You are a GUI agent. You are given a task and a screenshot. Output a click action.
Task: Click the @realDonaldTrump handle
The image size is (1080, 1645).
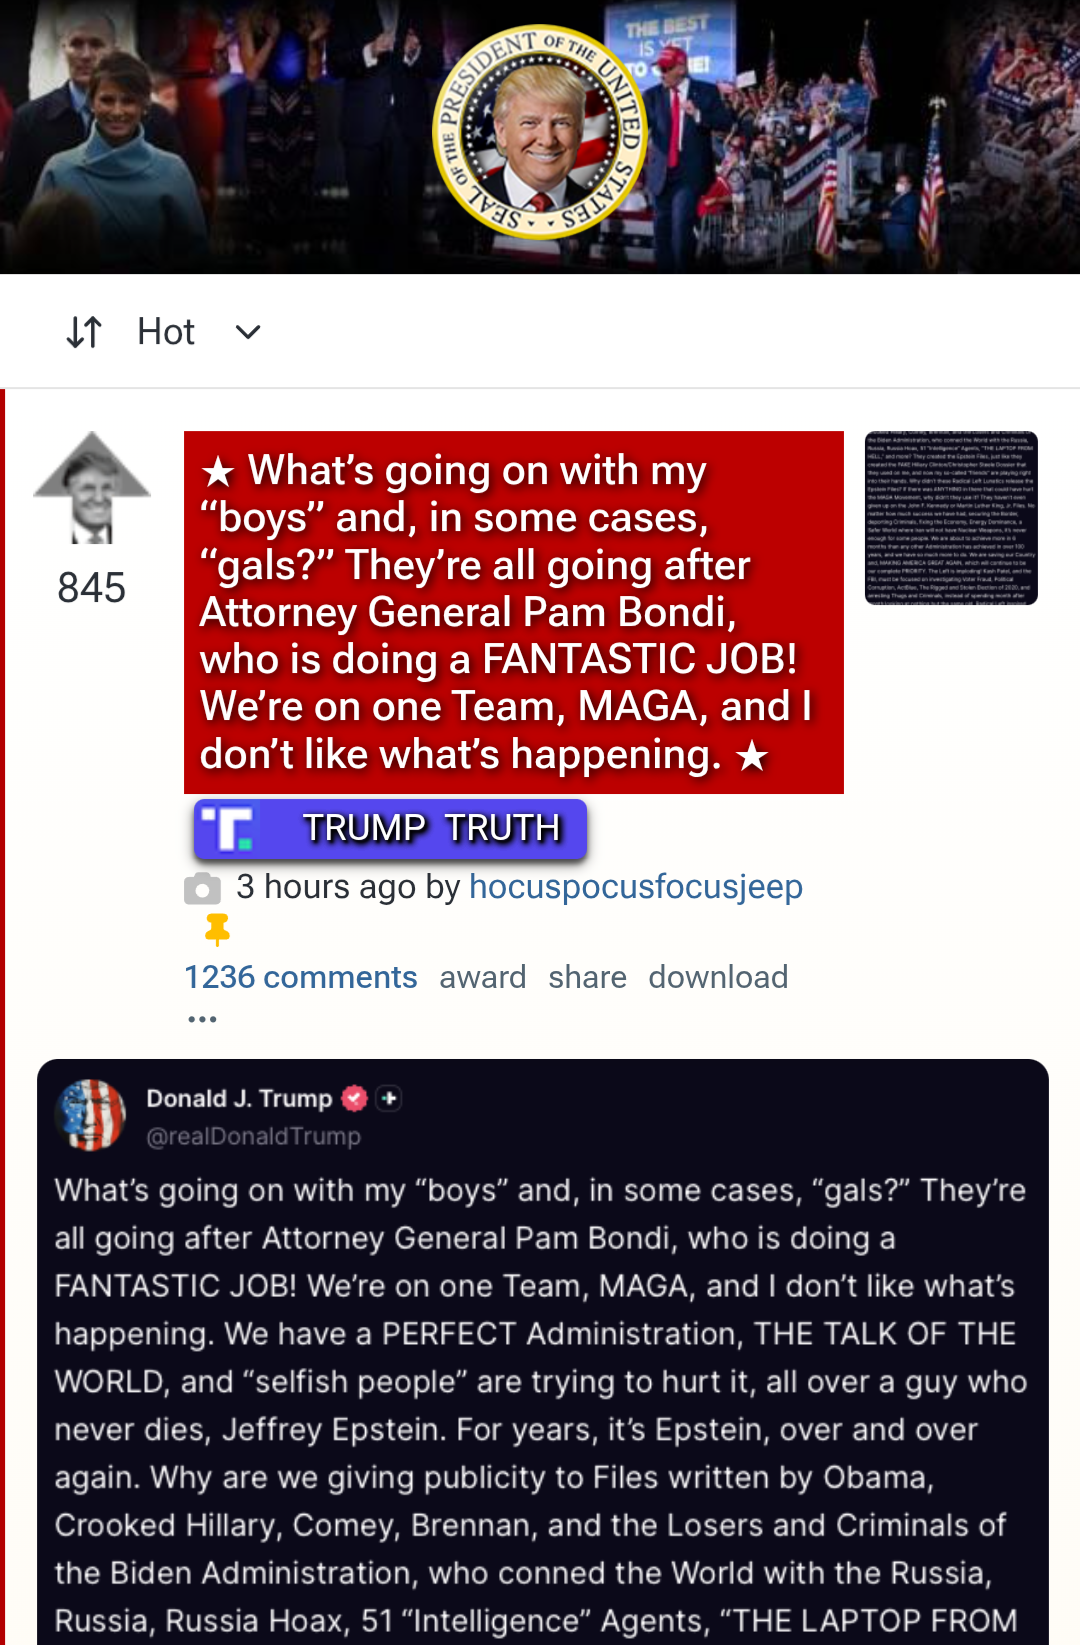[254, 1136]
